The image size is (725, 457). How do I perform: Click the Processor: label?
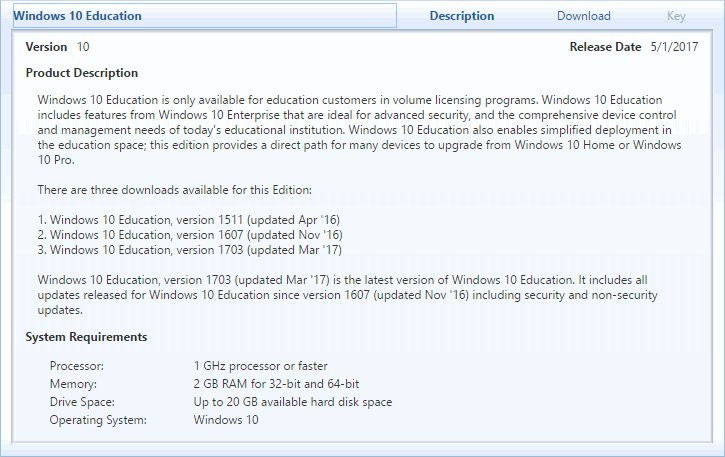[77, 366]
